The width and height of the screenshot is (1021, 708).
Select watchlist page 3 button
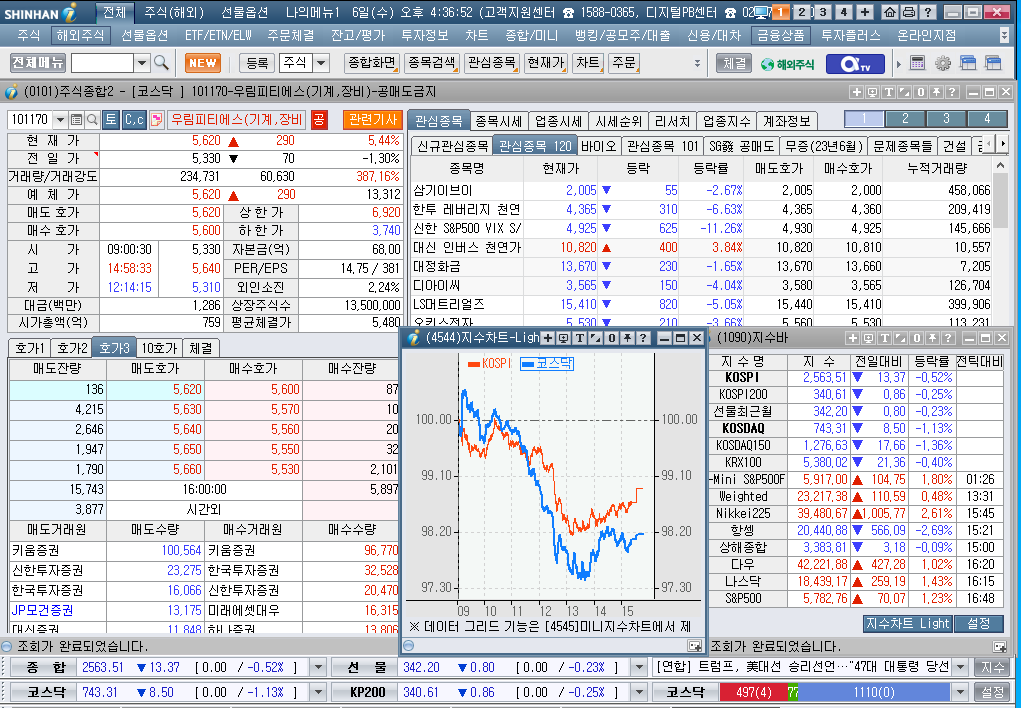(x=946, y=119)
